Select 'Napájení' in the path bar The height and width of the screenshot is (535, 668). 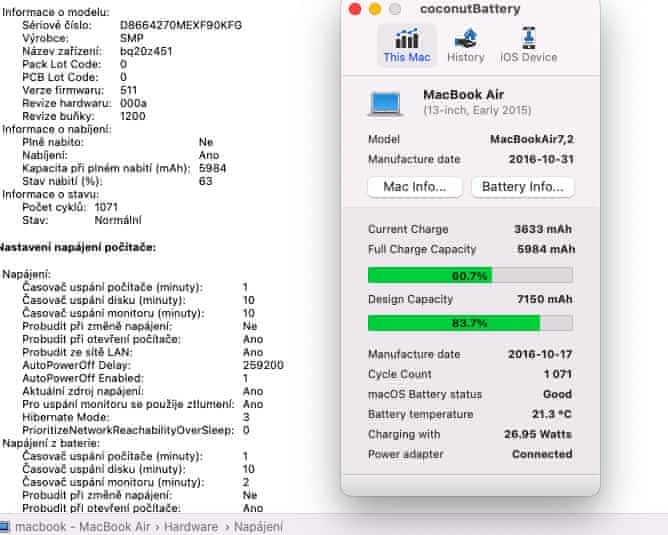coord(258,527)
